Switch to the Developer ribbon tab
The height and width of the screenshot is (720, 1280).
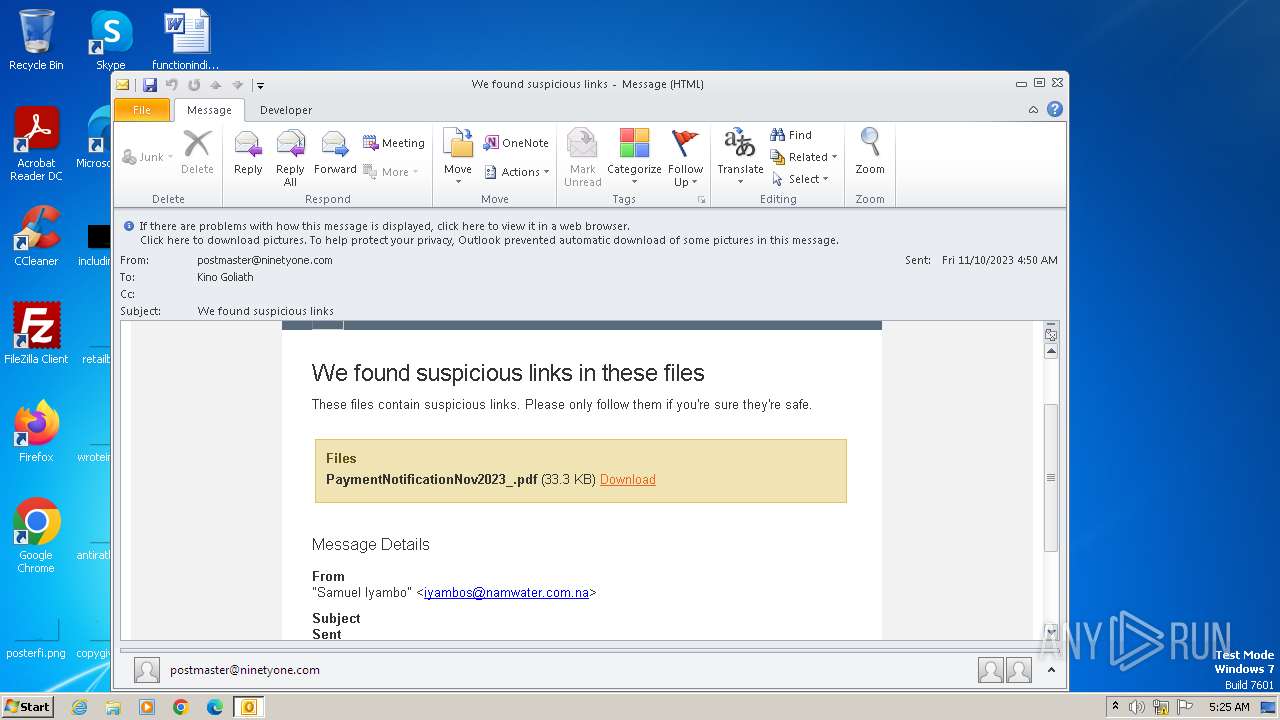(x=286, y=110)
